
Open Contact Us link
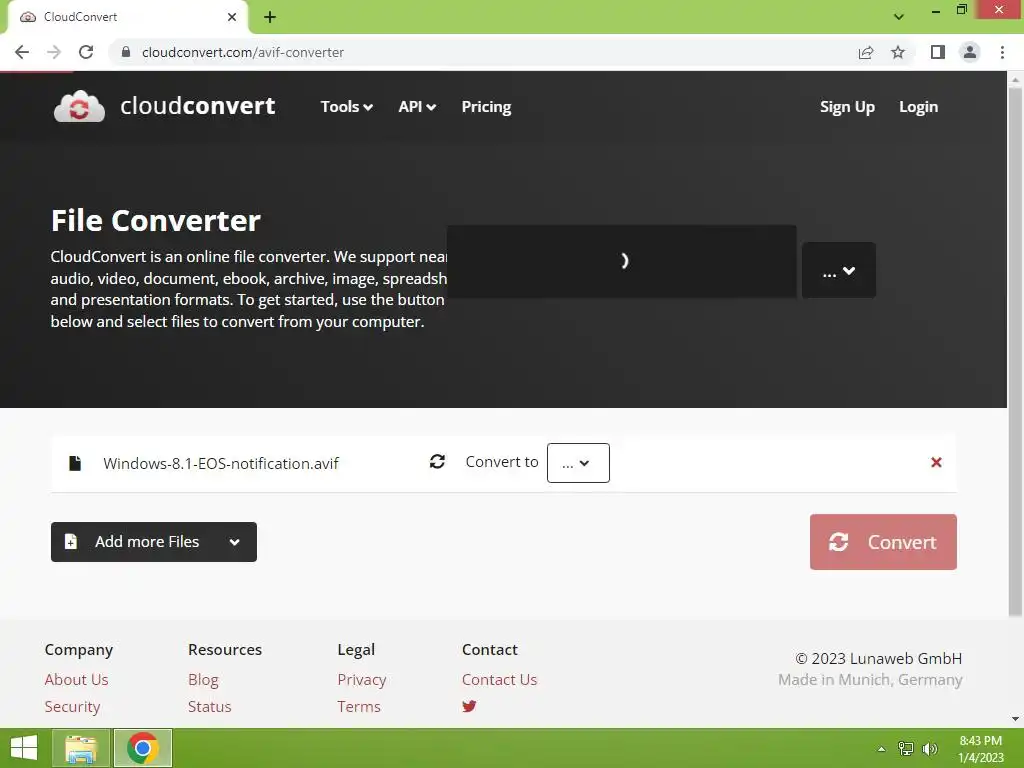click(500, 679)
